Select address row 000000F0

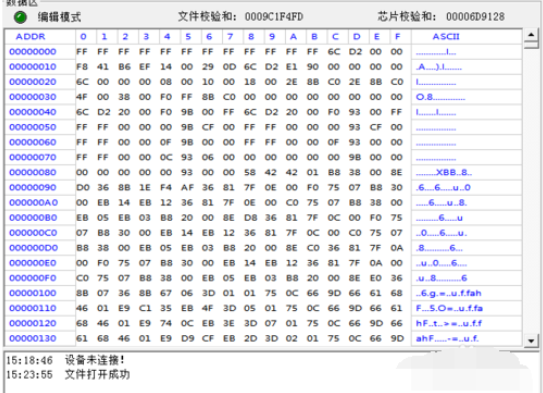click(33, 278)
